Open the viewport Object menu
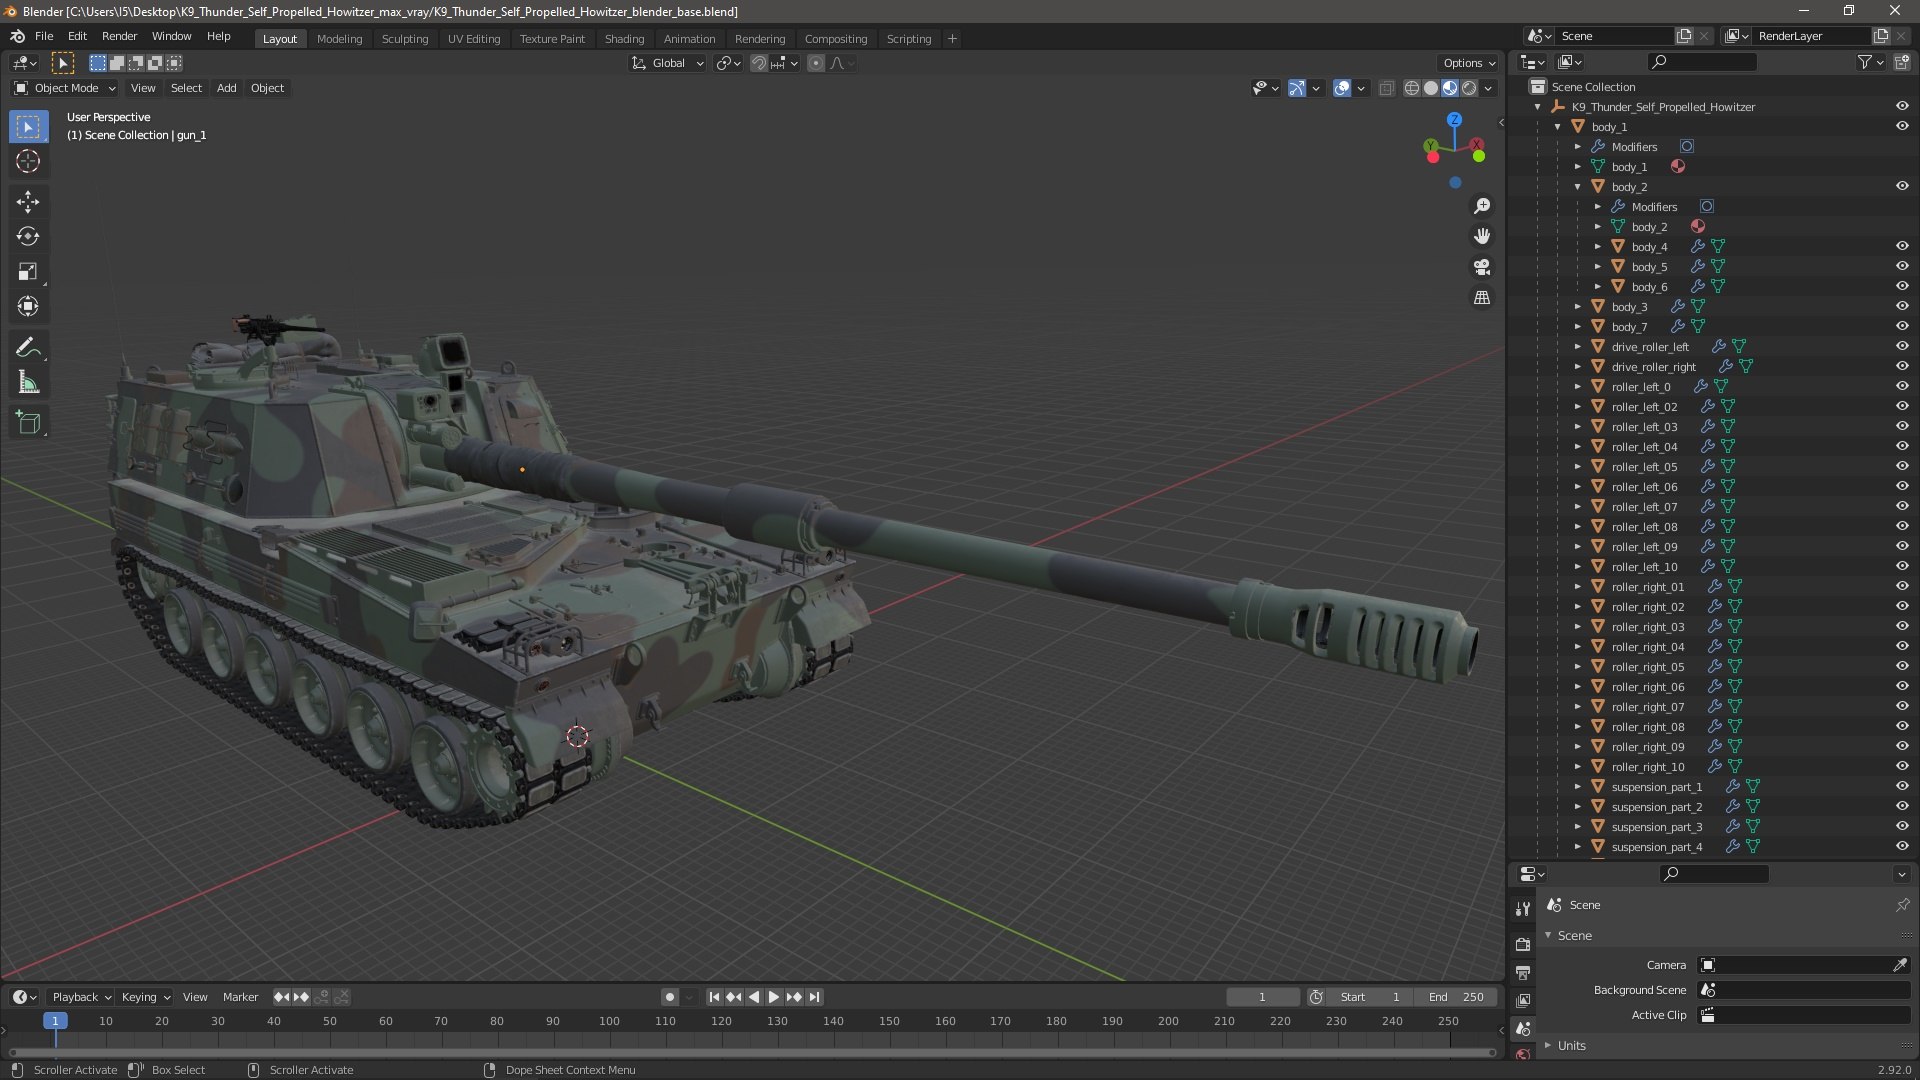The height and width of the screenshot is (1080, 1920). click(267, 88)
